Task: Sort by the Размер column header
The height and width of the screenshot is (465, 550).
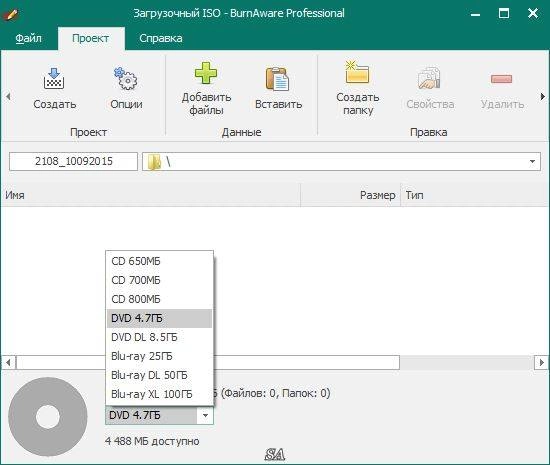Action: (350, 195)
